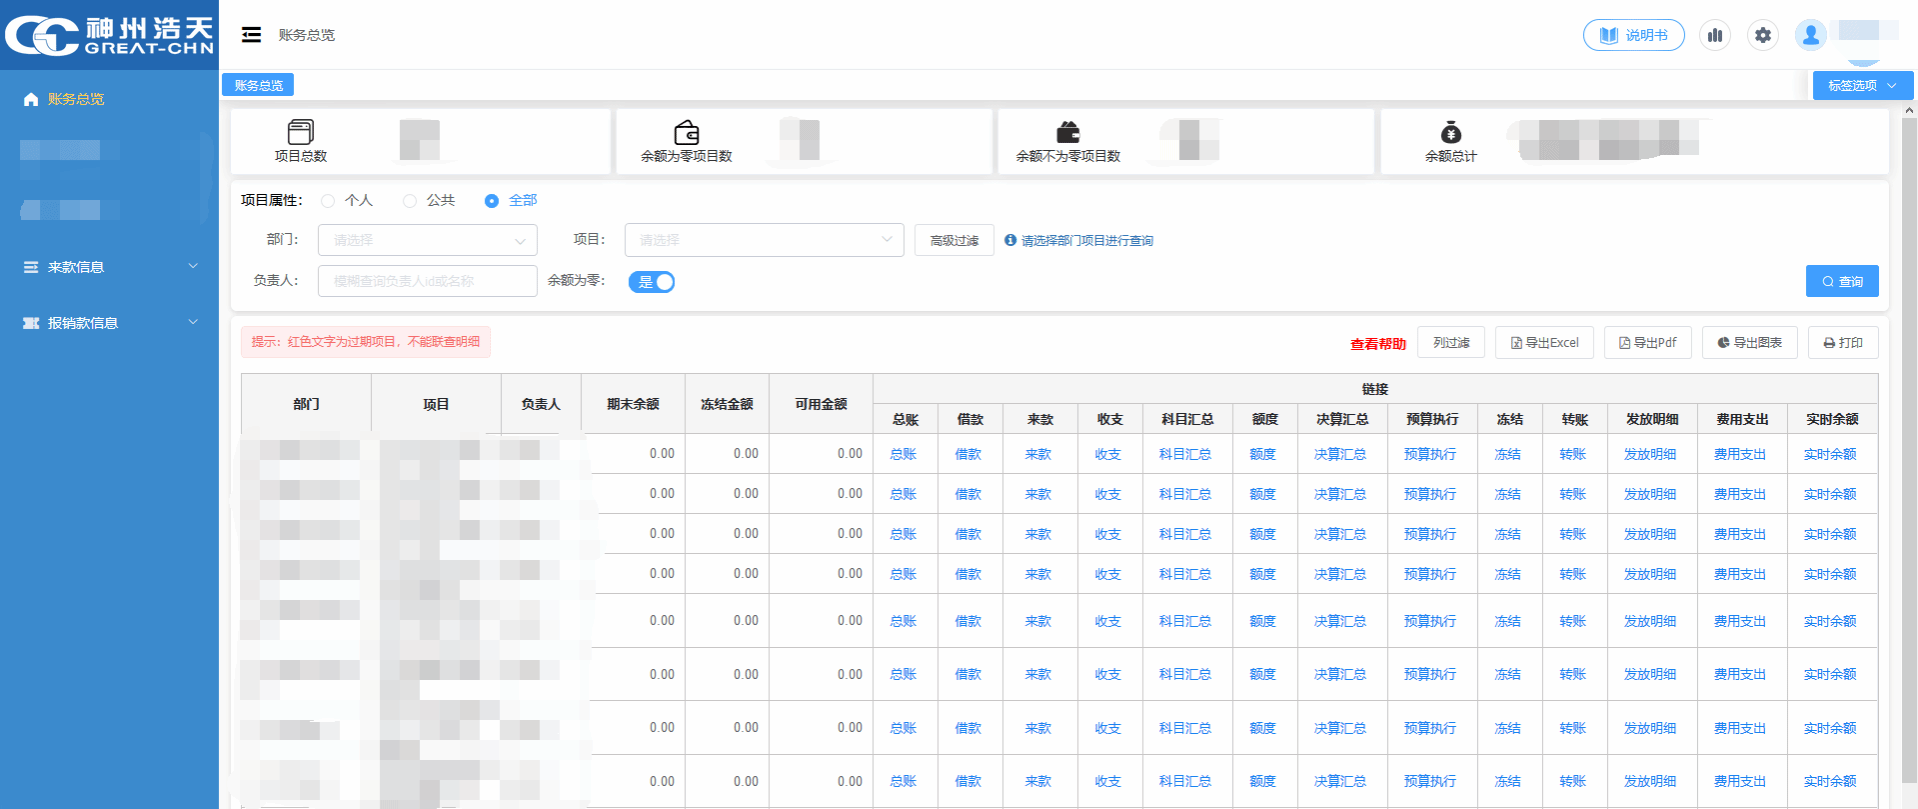Click the 项目总数 card icon
The width and height of the screenshot is (1918, 809).
301,131
